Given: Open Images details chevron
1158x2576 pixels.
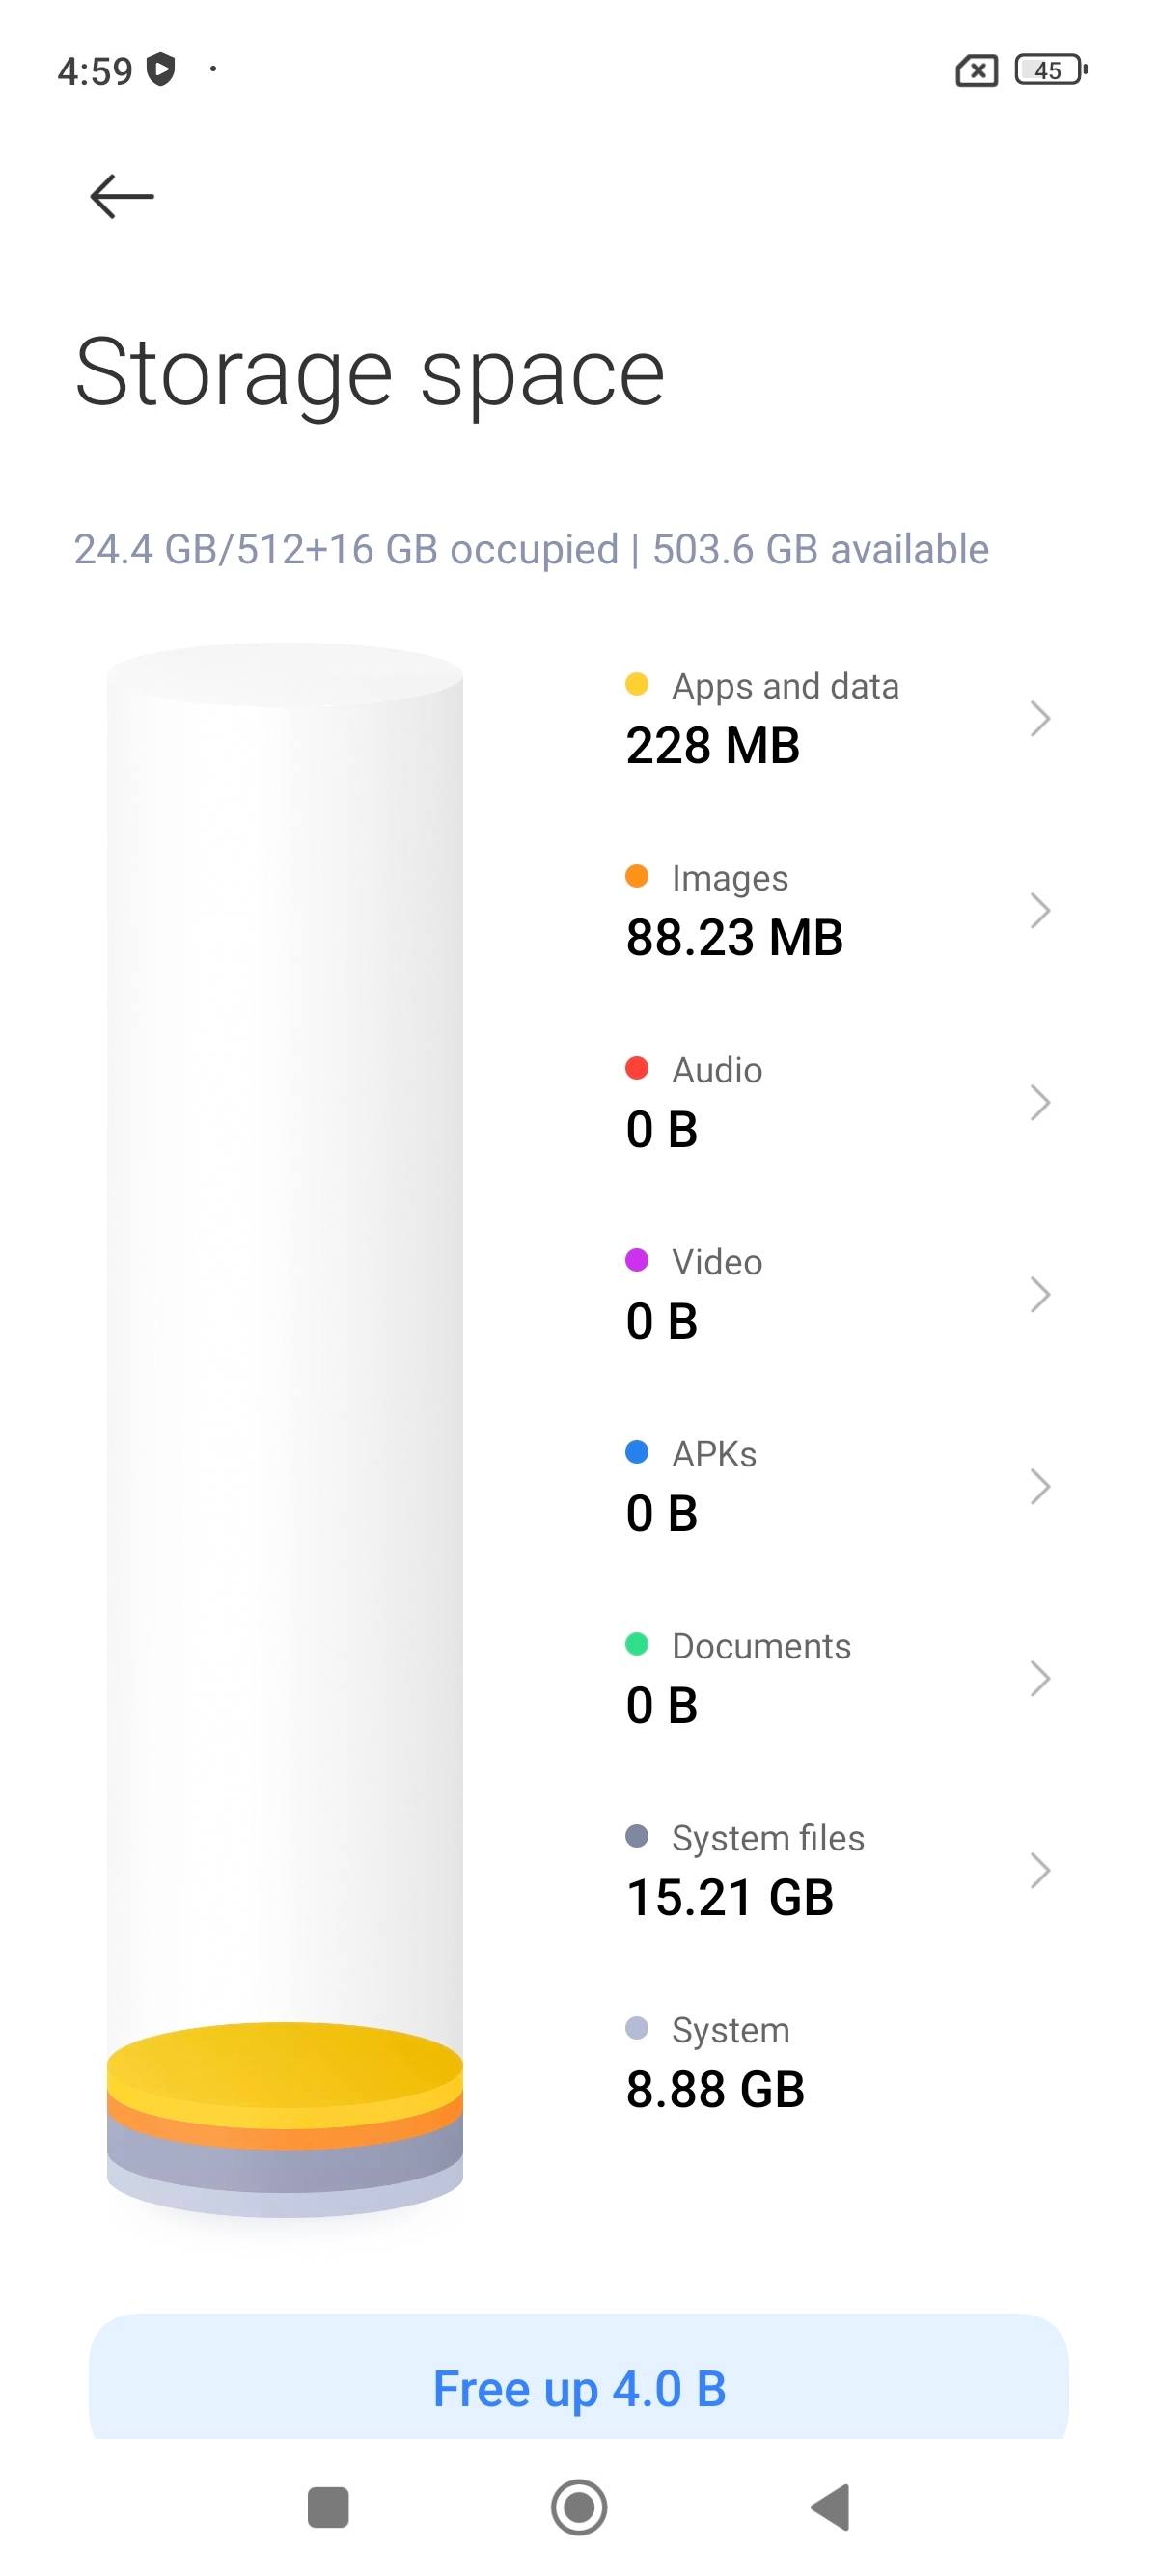Looking at the screenshot, I should 1040,910.
